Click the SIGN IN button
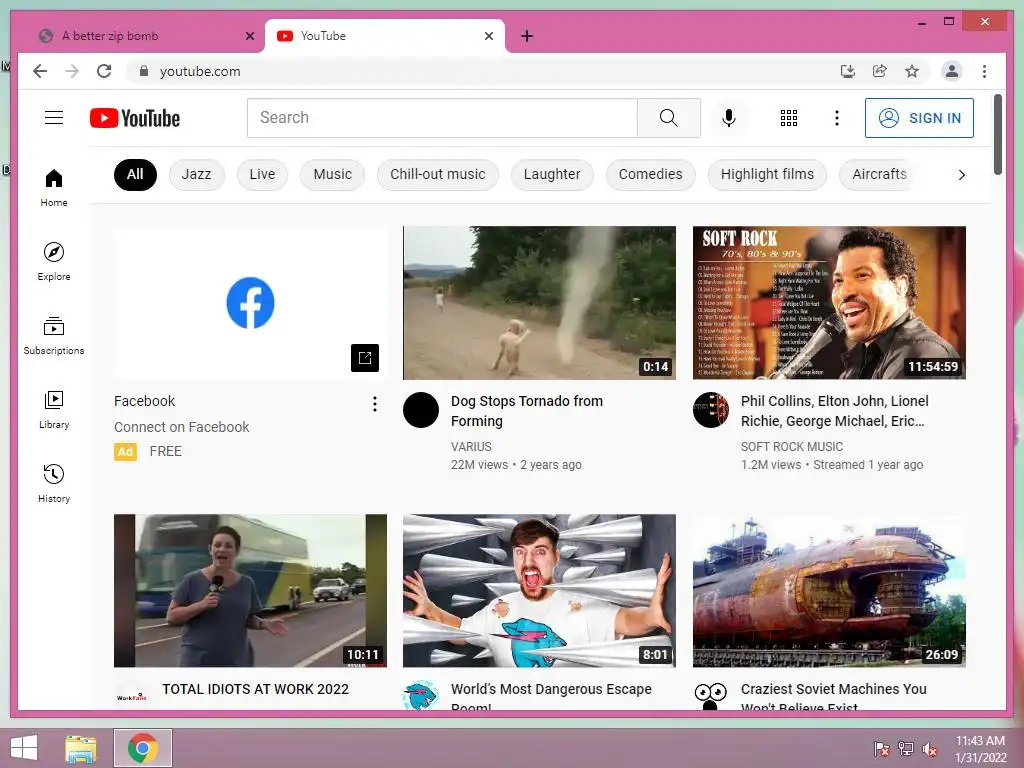This screenshot has width=1024, height=768. tap(919, 118)
